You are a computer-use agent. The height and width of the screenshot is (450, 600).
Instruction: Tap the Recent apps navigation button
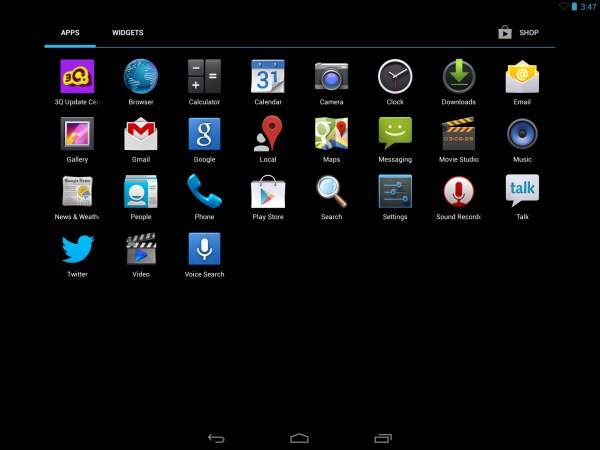pyautogui.click(x=383, y=438)
